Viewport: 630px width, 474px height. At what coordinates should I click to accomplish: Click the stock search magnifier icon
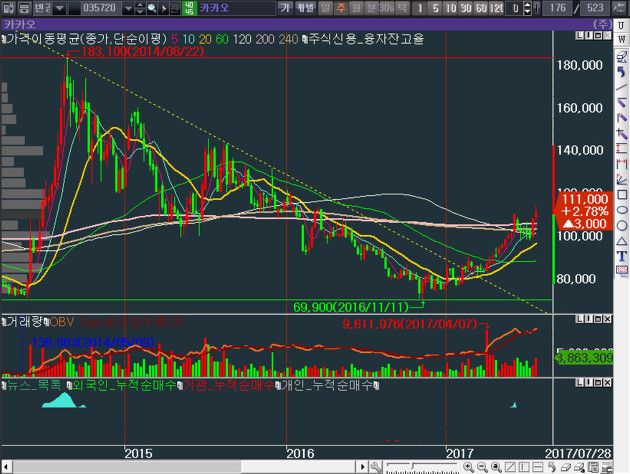tap(152, 8)
